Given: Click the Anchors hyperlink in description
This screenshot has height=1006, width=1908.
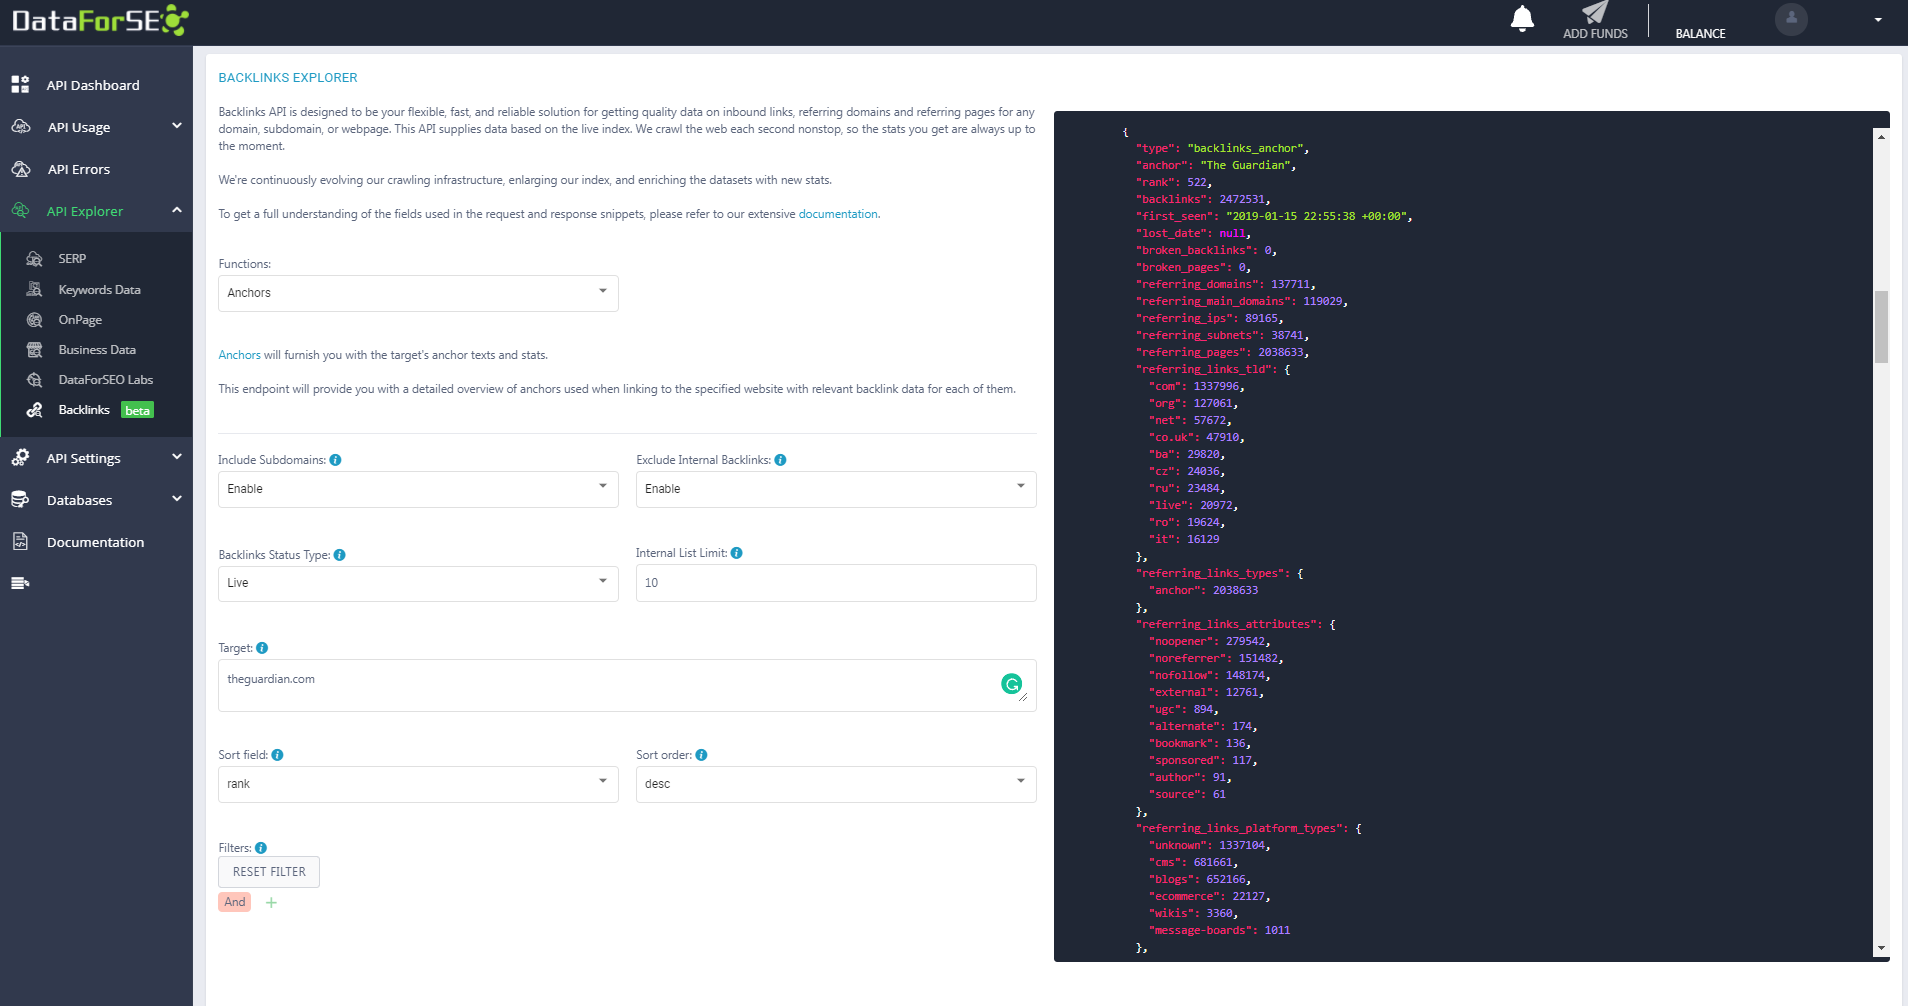Looking at the screenshot, I should click(239, 355).
